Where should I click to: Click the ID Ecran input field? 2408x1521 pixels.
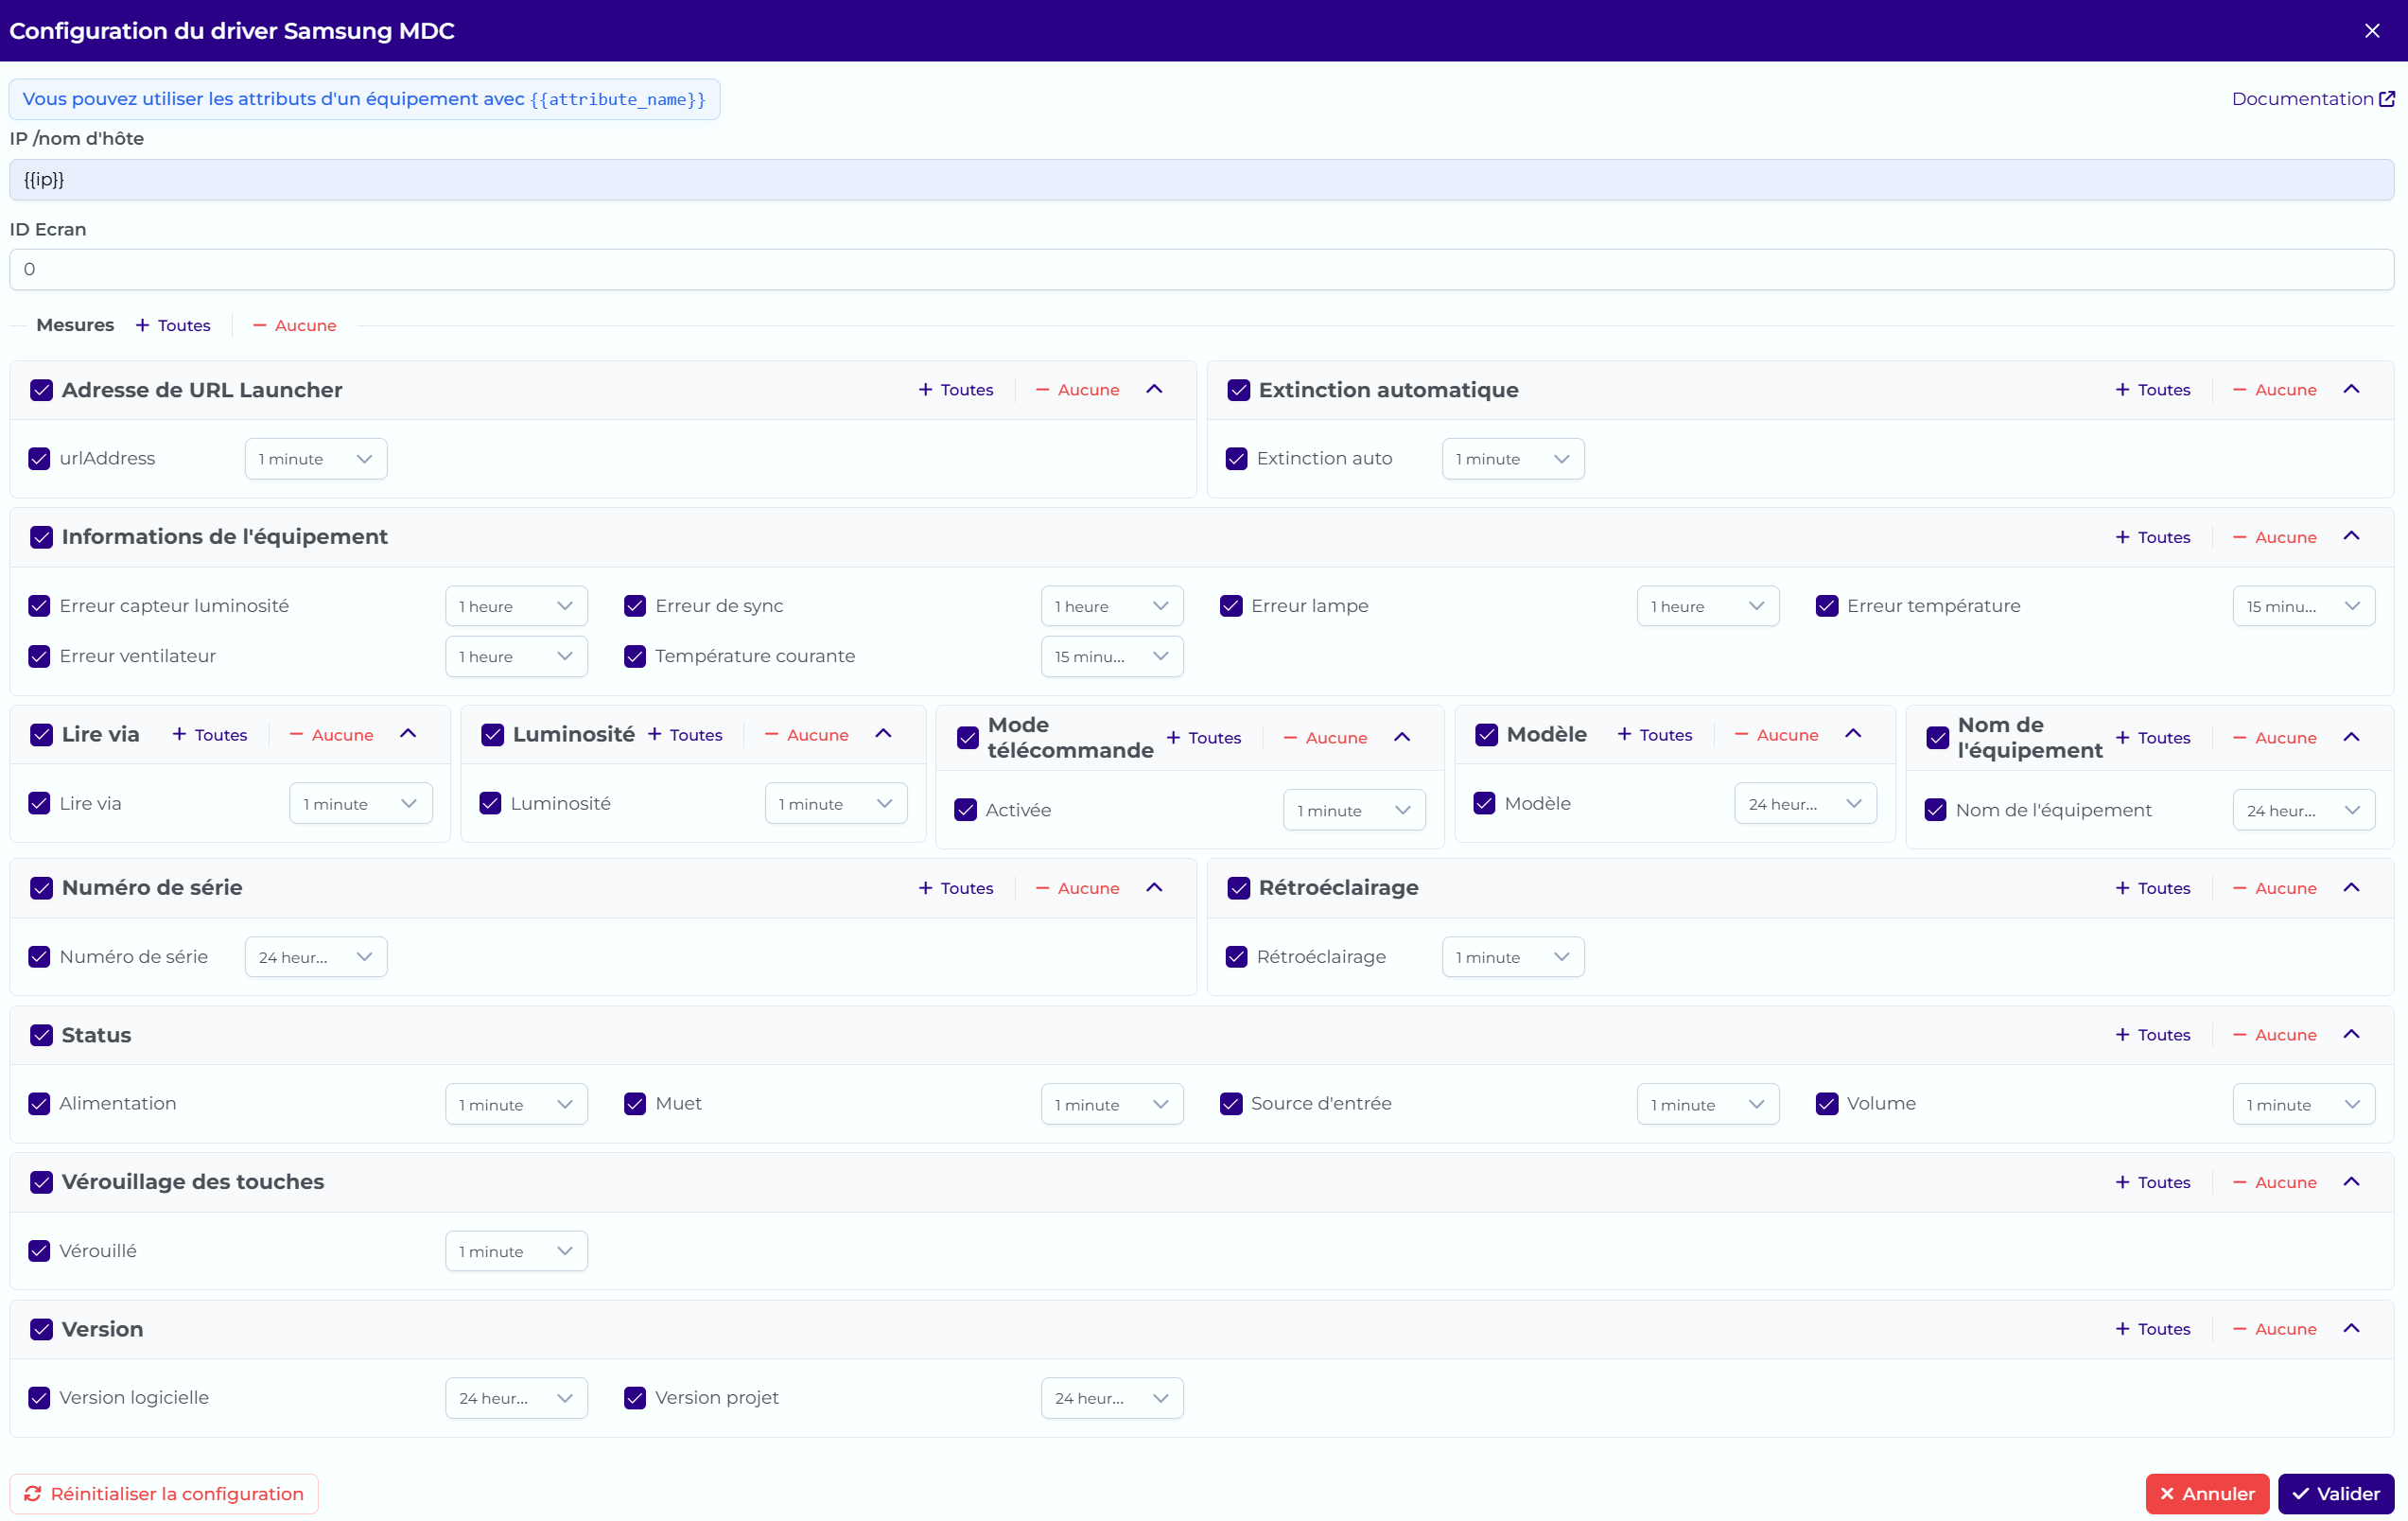point(1202,269)
